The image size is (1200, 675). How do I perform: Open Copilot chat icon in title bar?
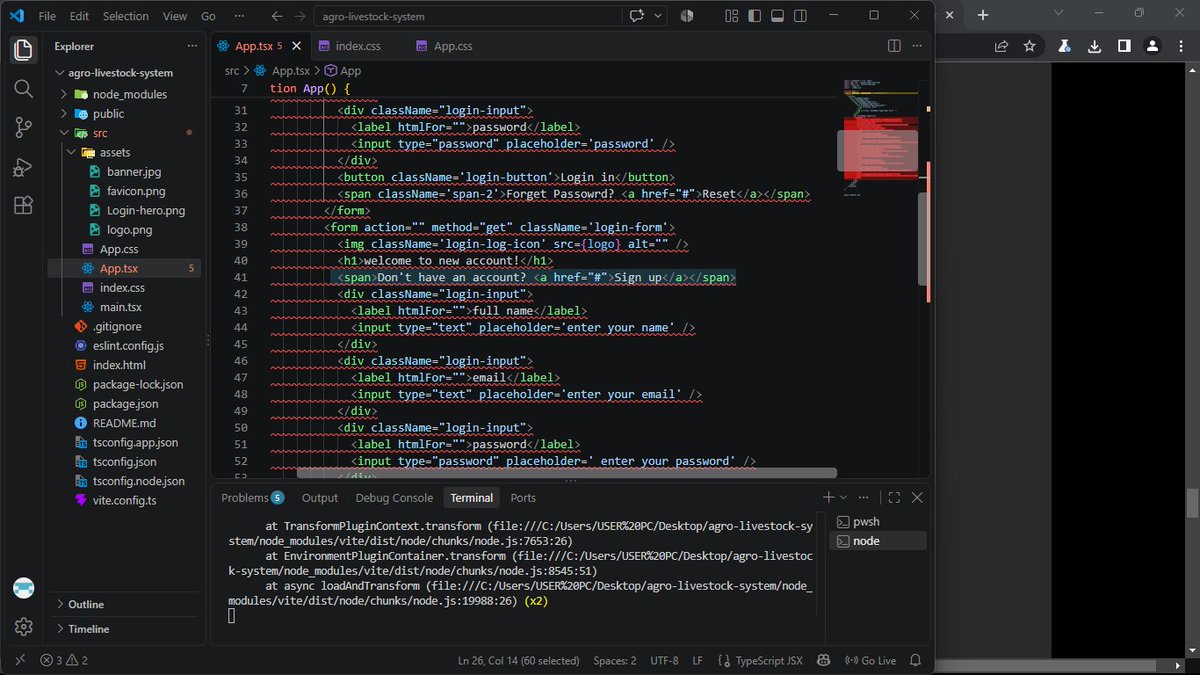[x=636, y=16]
